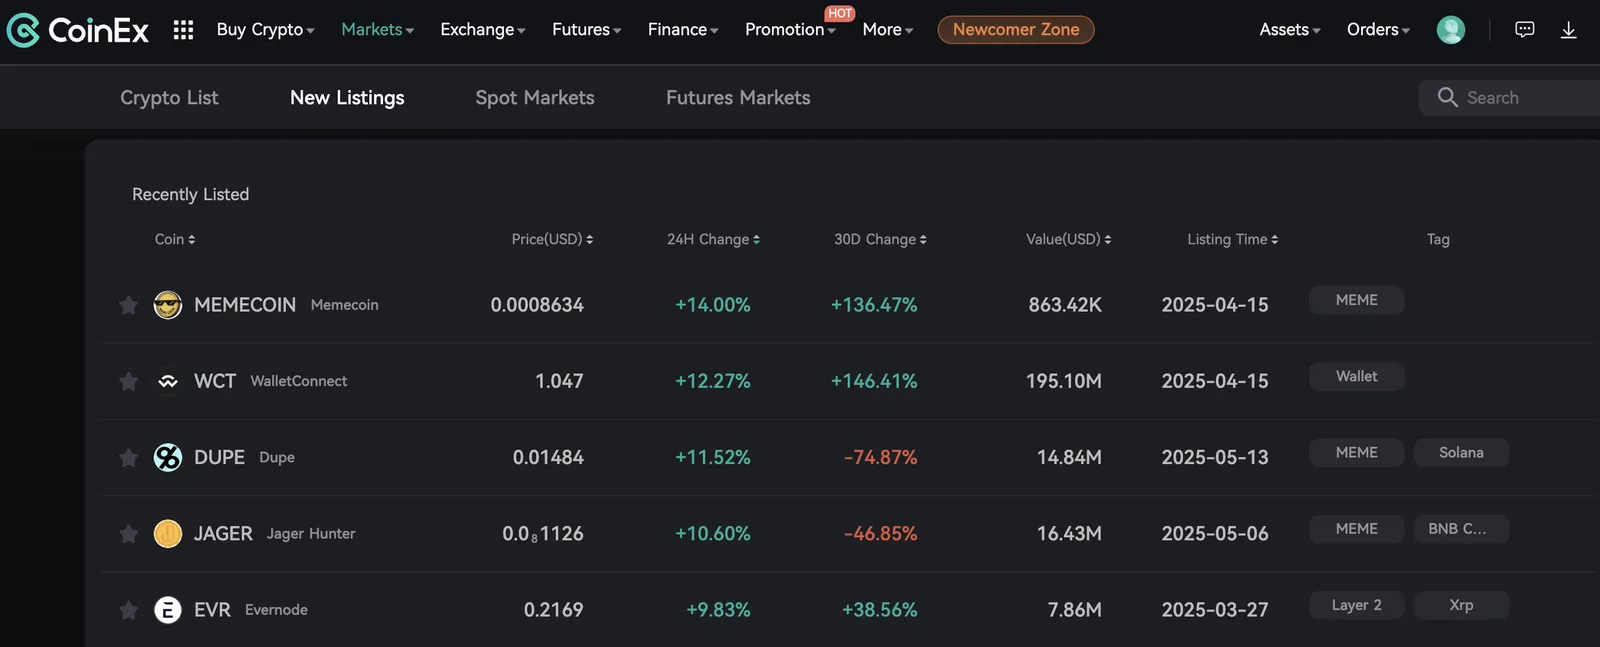The width and height of the screenshot is (1600, 647).
Task: Switch to the Crypto List tab
Action: coord(169,98)
